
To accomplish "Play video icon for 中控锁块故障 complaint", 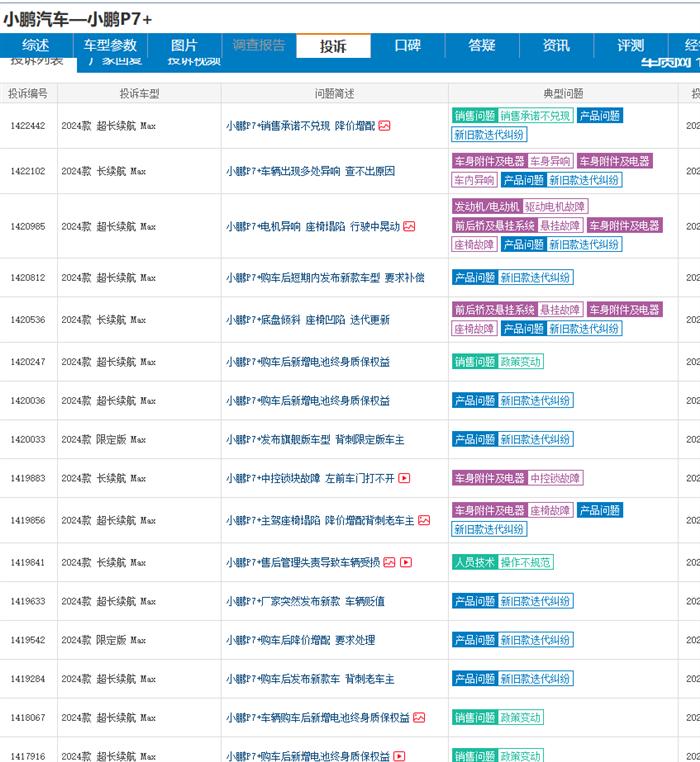I will coord(404,478).
